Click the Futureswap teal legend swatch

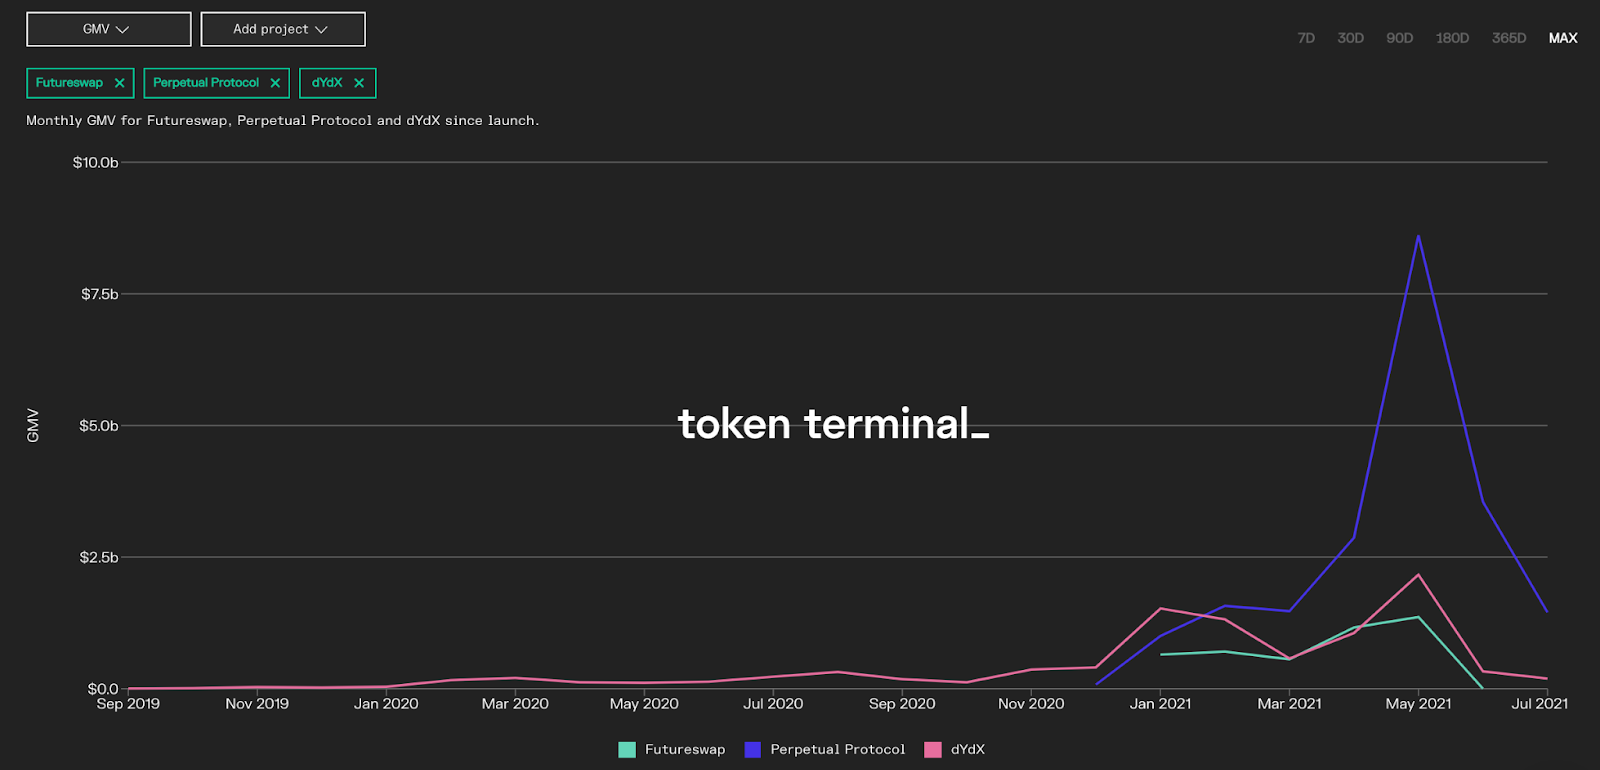pos(627,749)
